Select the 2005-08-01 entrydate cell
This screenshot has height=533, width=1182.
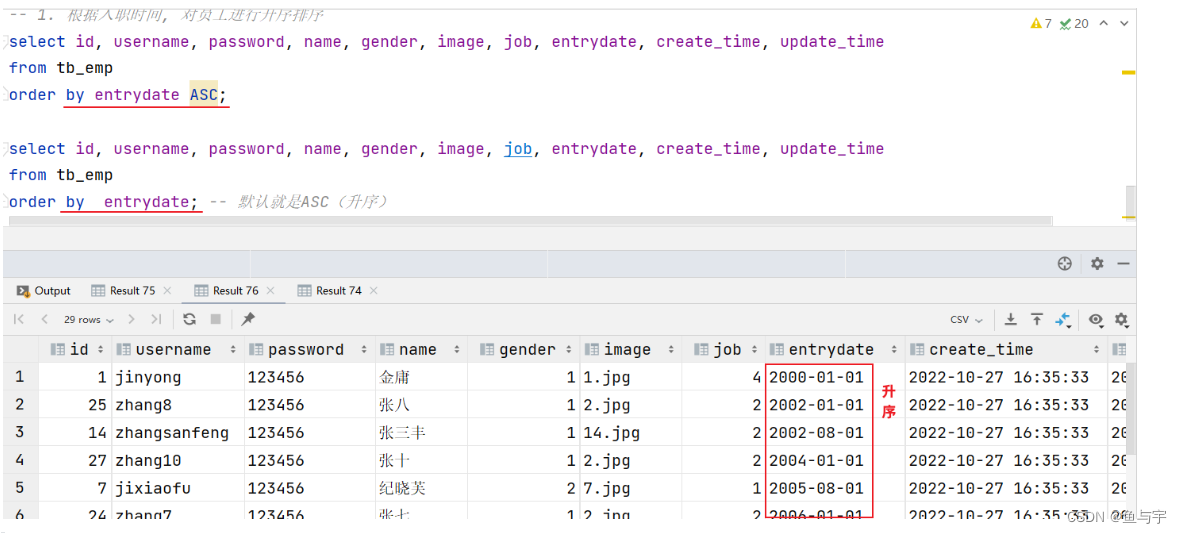point(835,489)
